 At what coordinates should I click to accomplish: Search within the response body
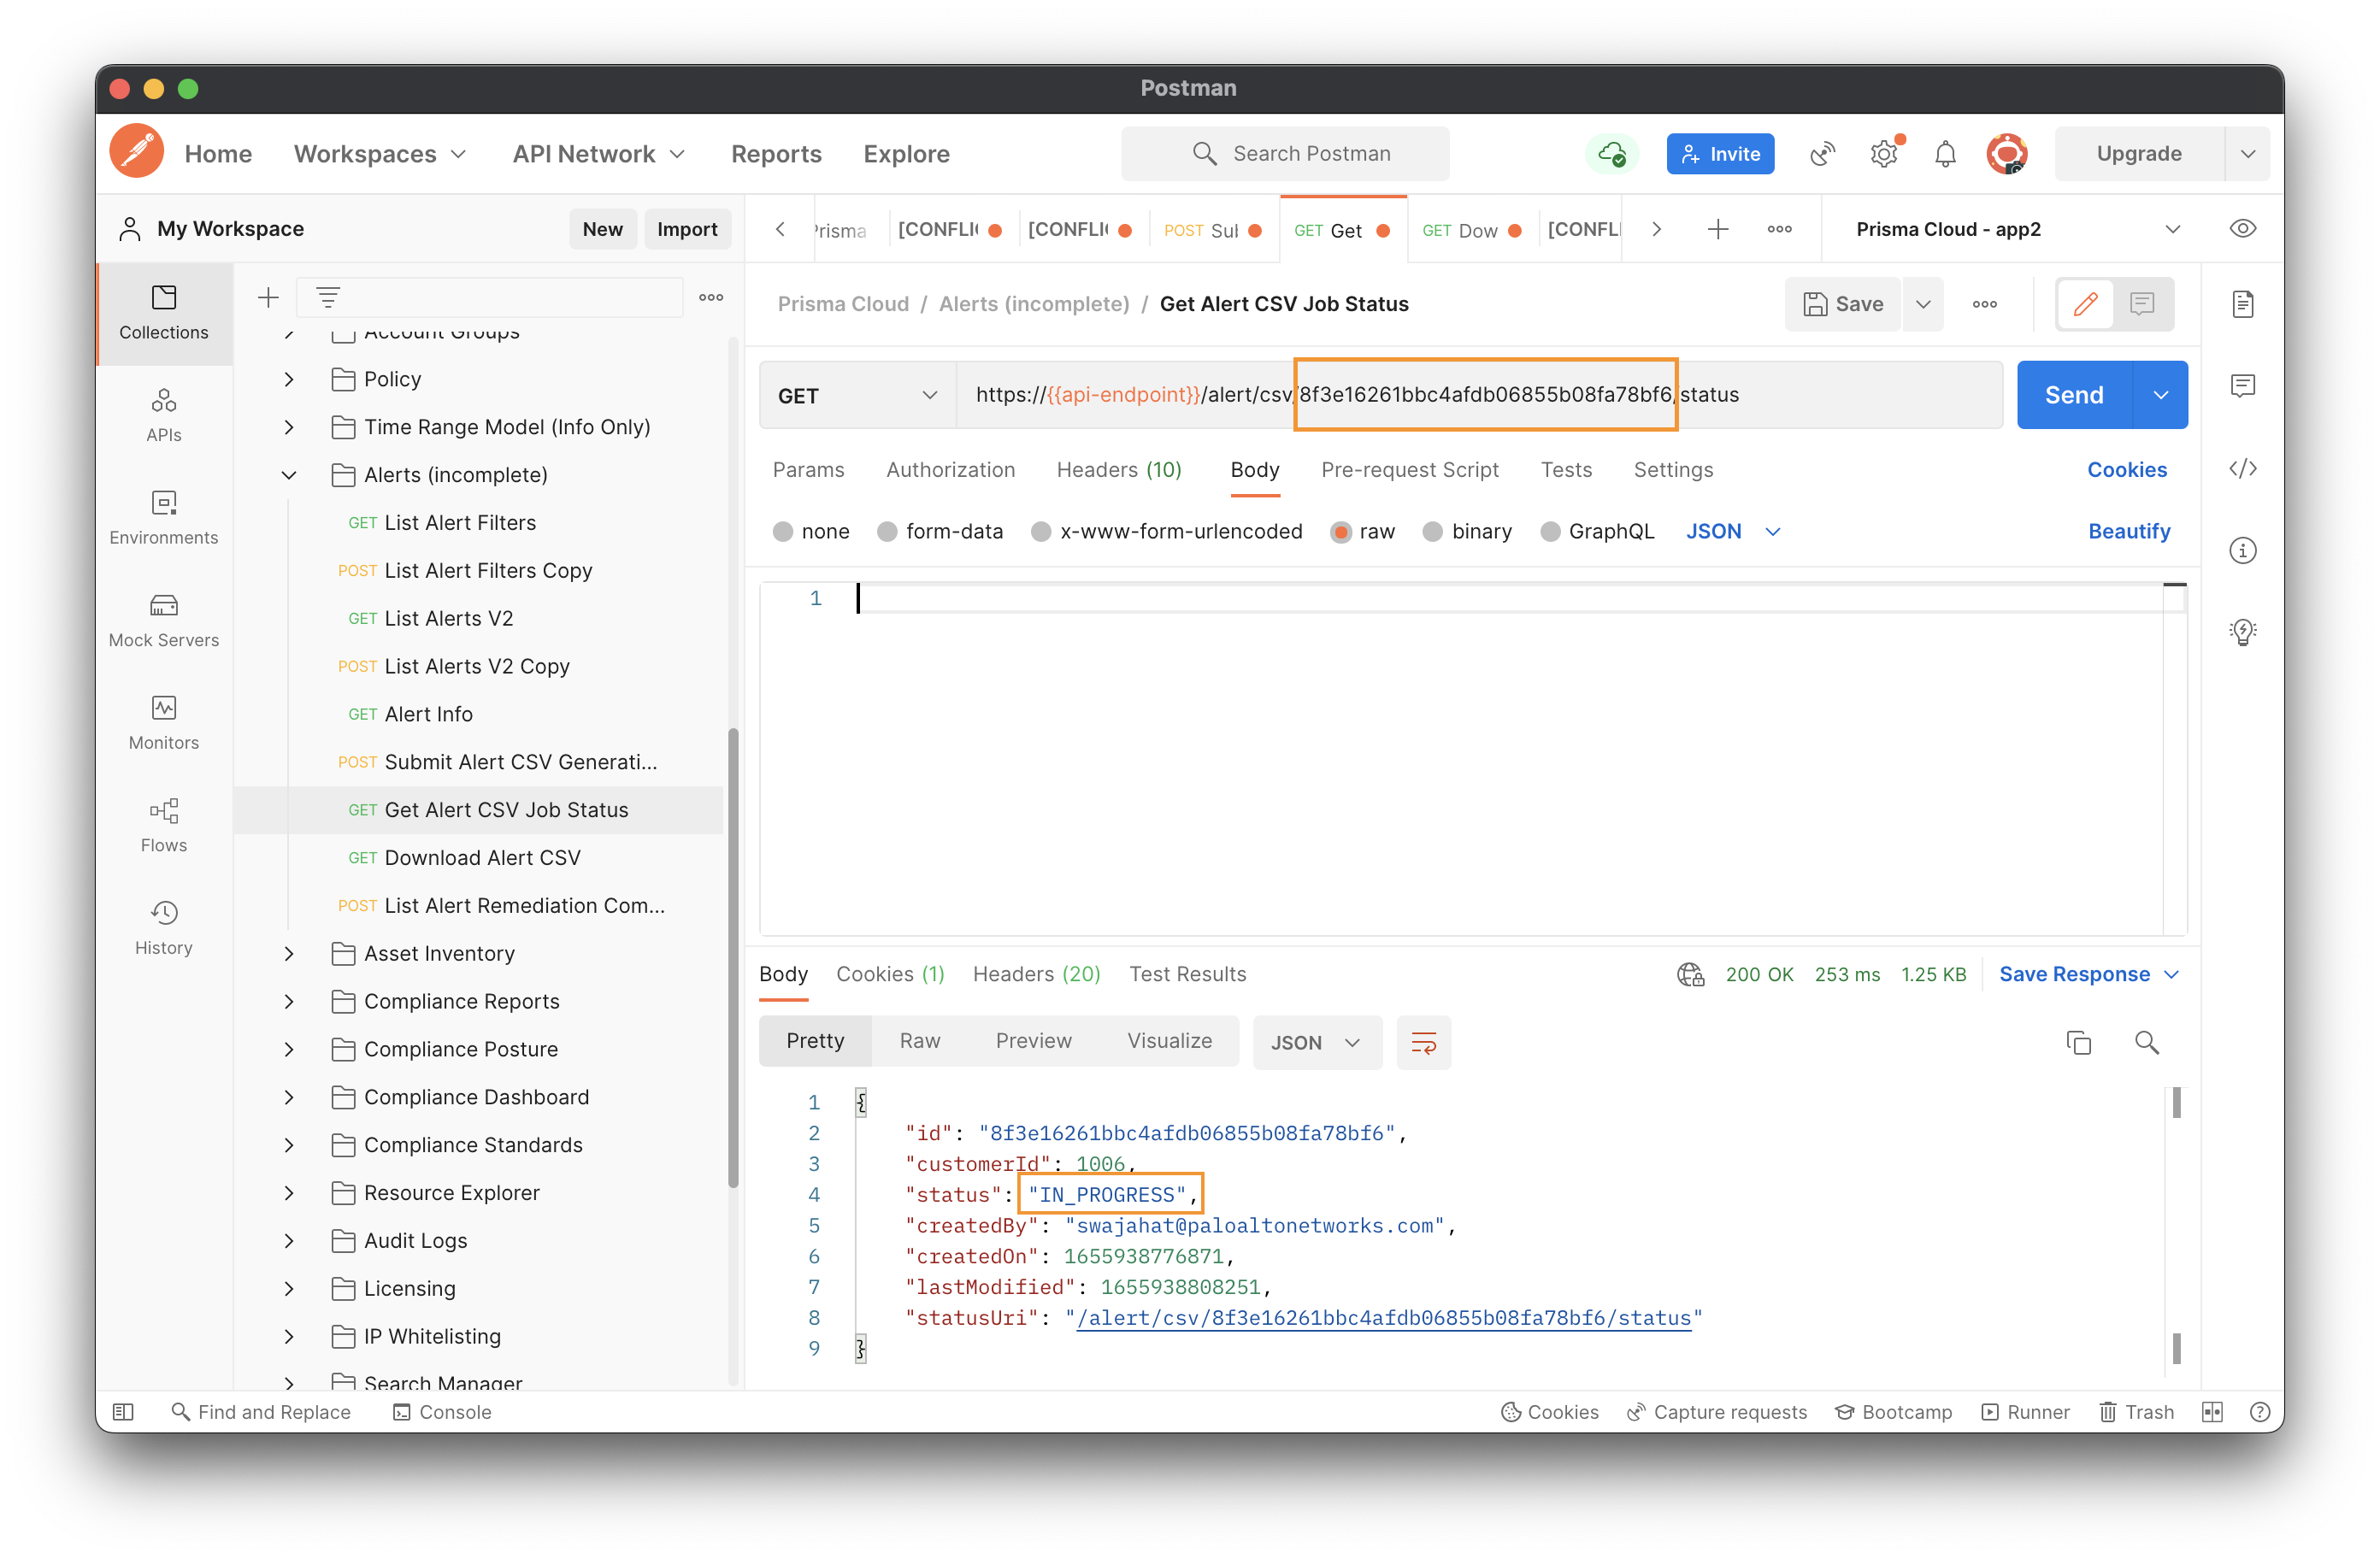2147,1042
